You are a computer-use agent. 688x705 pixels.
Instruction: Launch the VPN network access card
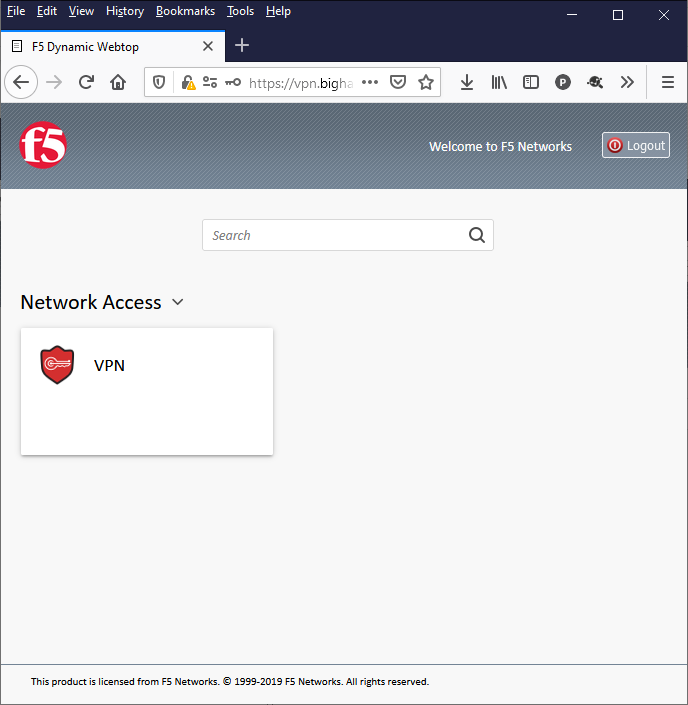pyautogui.click(x=147, y=391)
